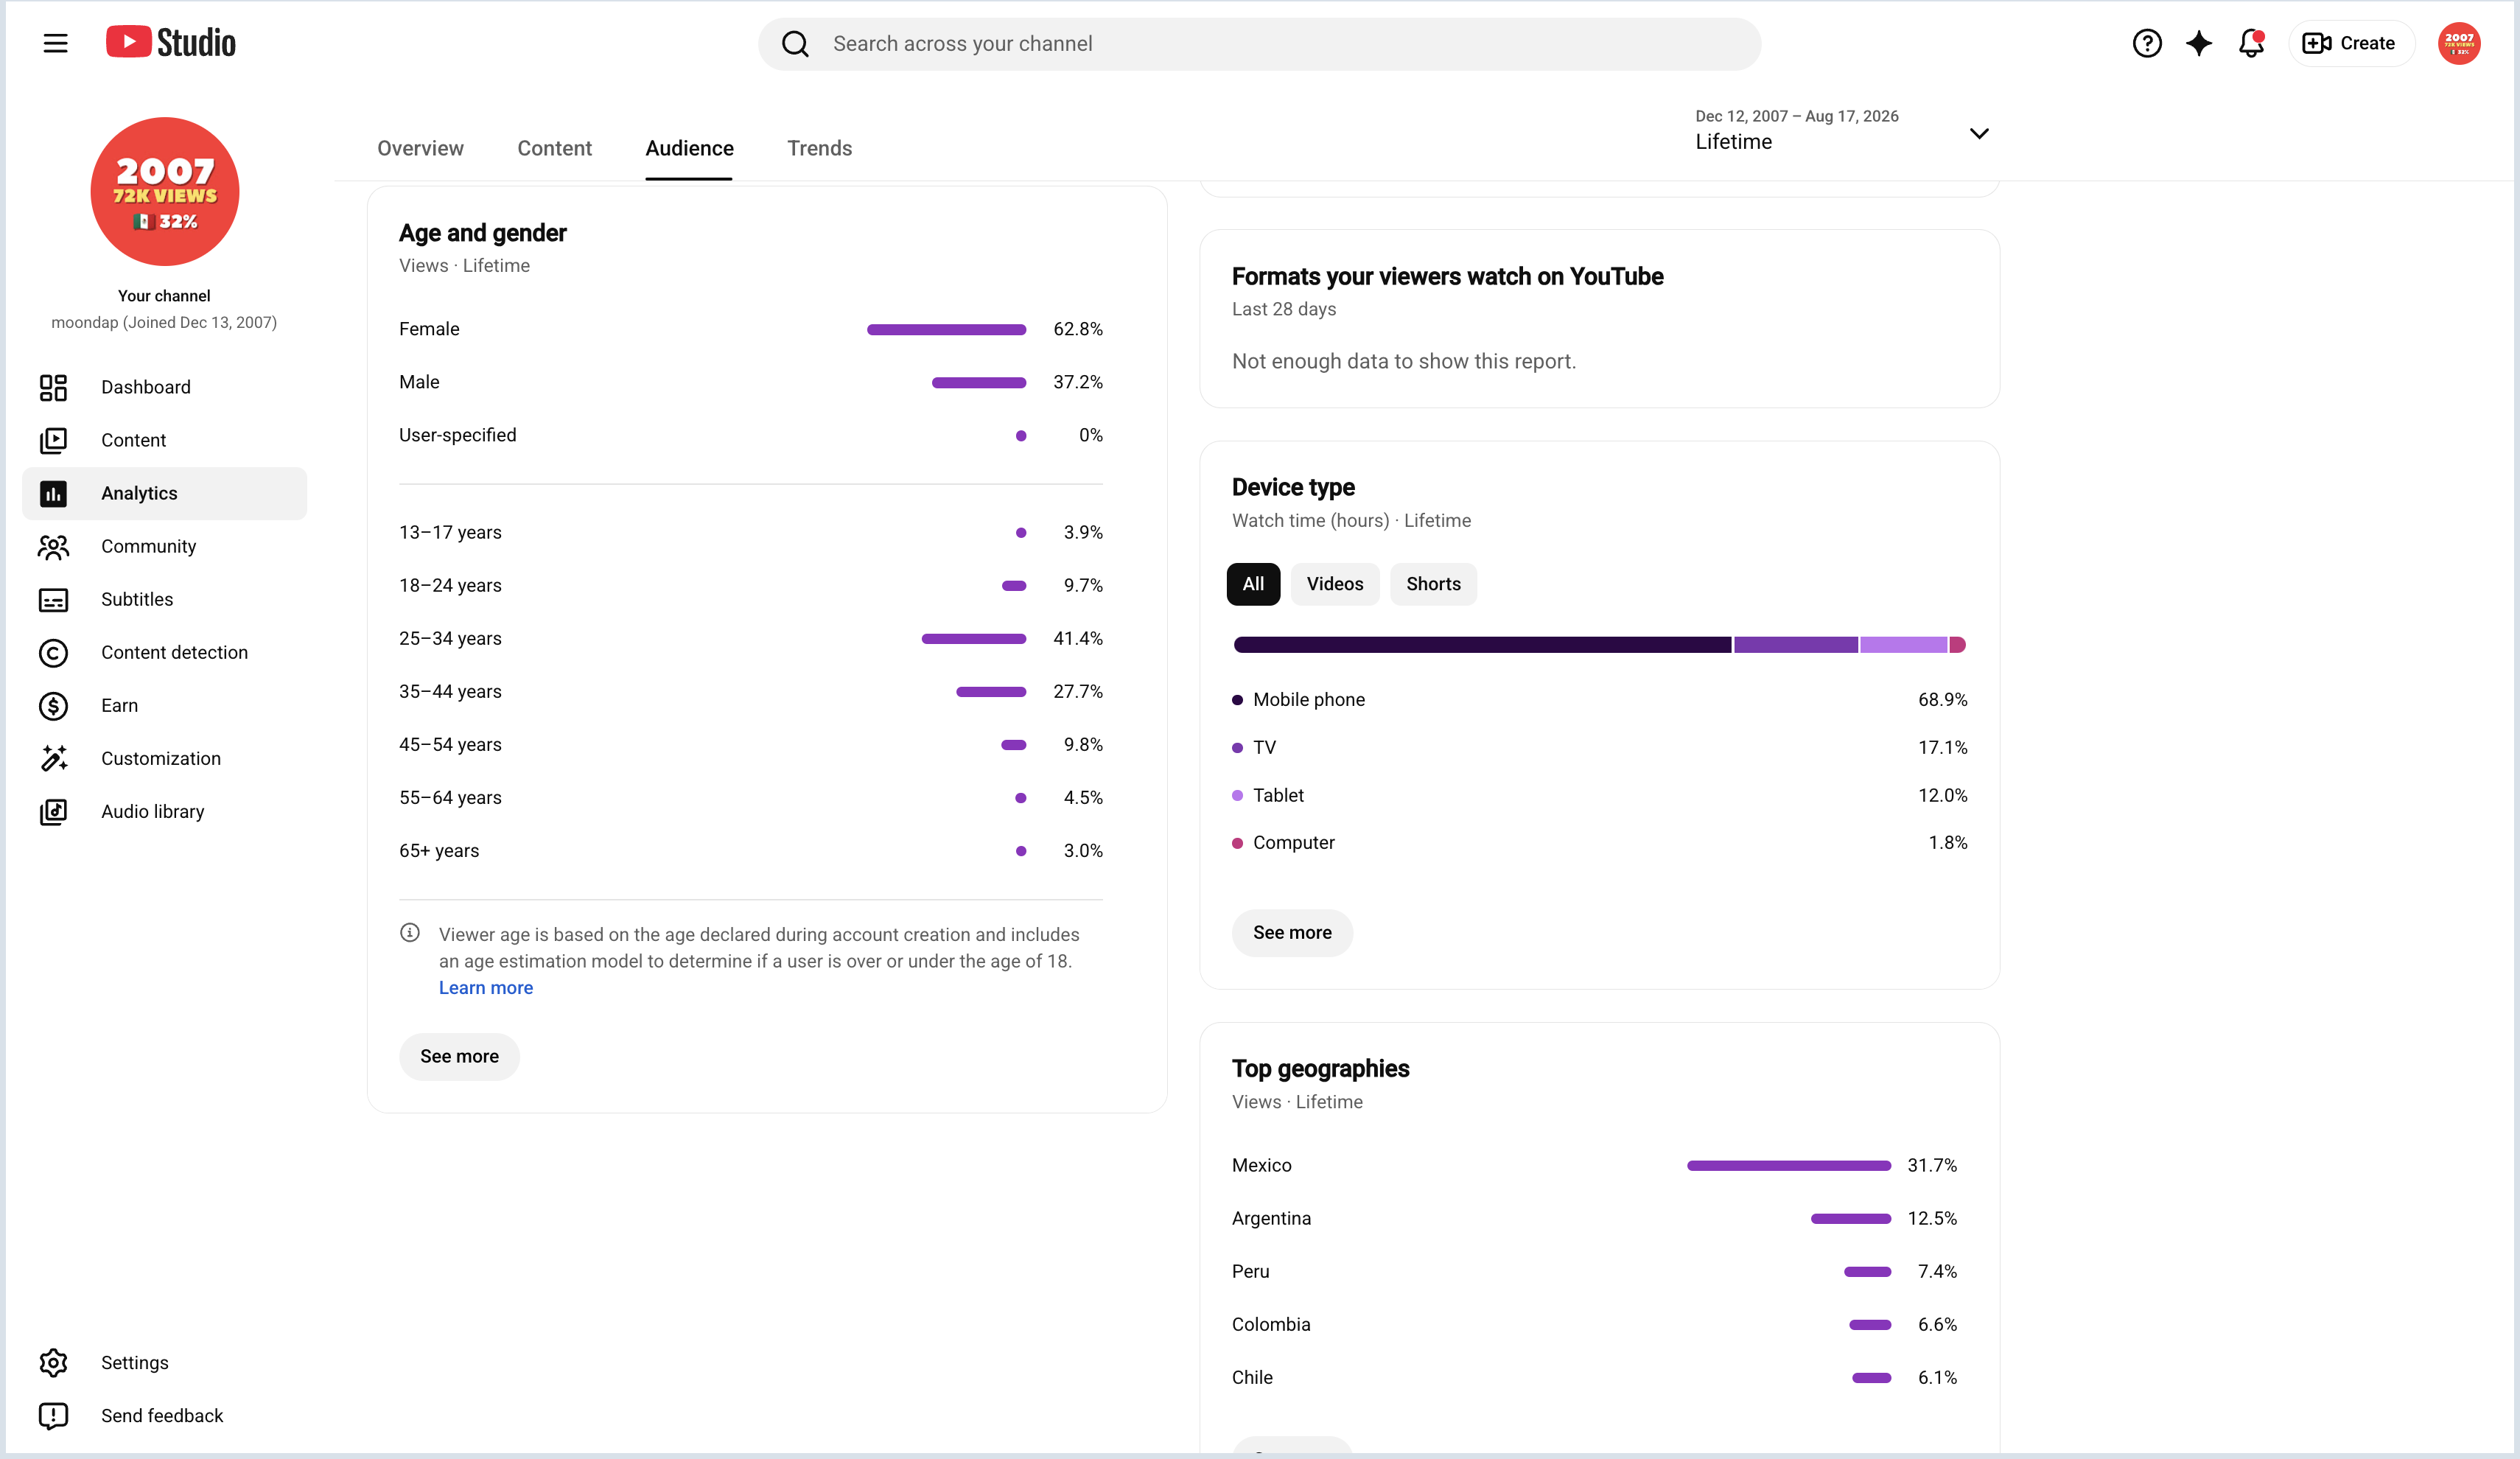The width and height of the screenshot is (2520, 1459).
Task: Click the Dashboard sidebar icon
Action: [53, 387]
